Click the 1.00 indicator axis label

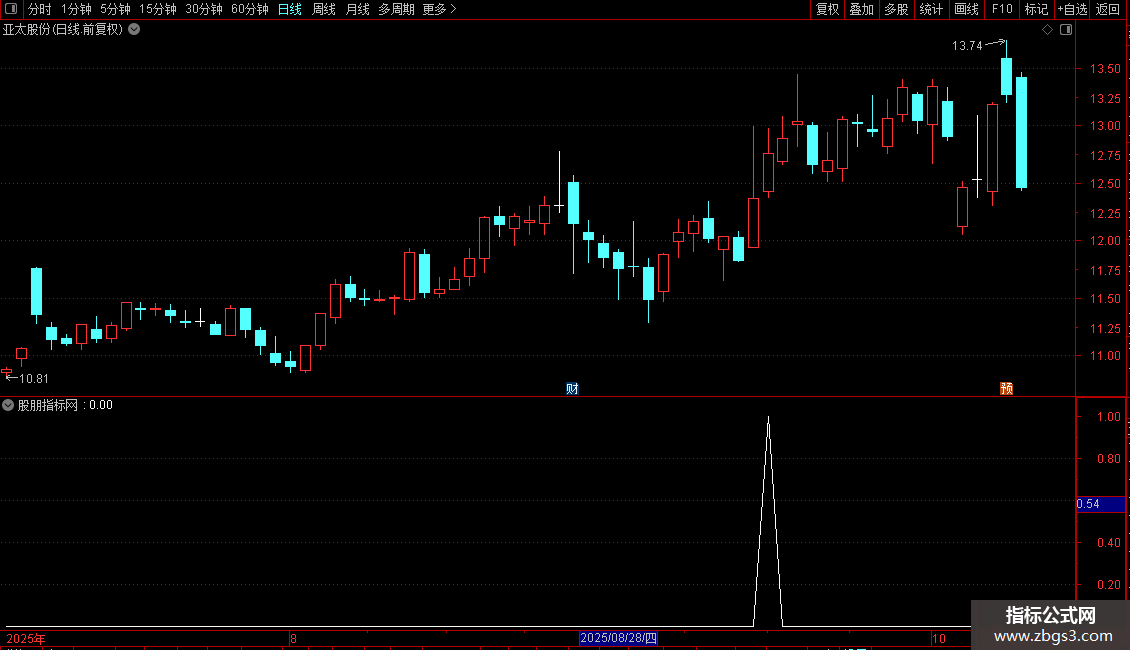point(1108,417)
